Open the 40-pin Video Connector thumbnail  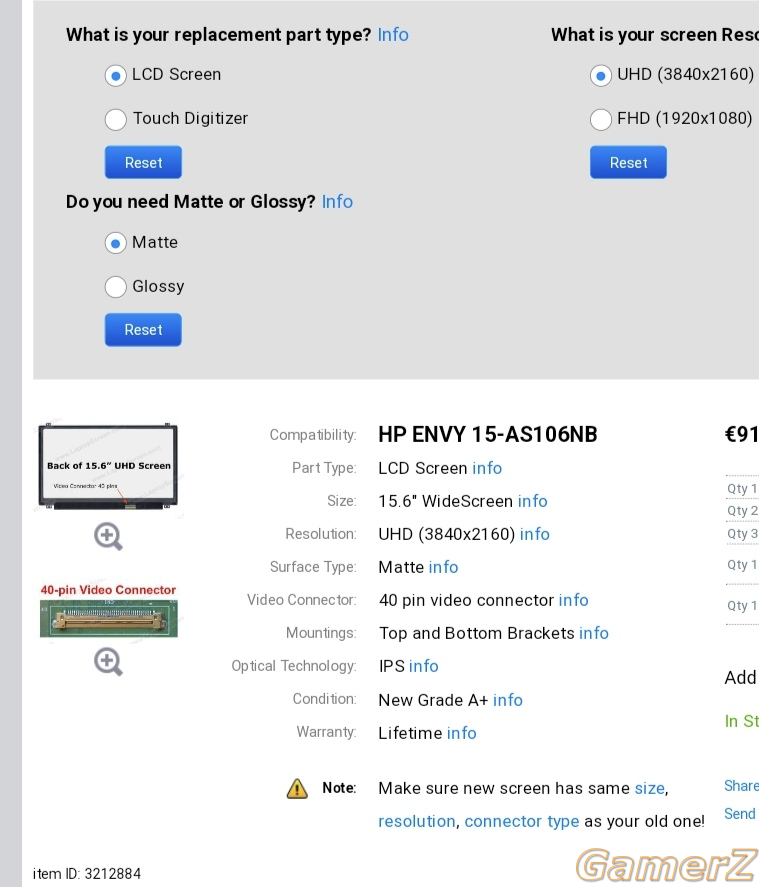click(x=108, y=610)
